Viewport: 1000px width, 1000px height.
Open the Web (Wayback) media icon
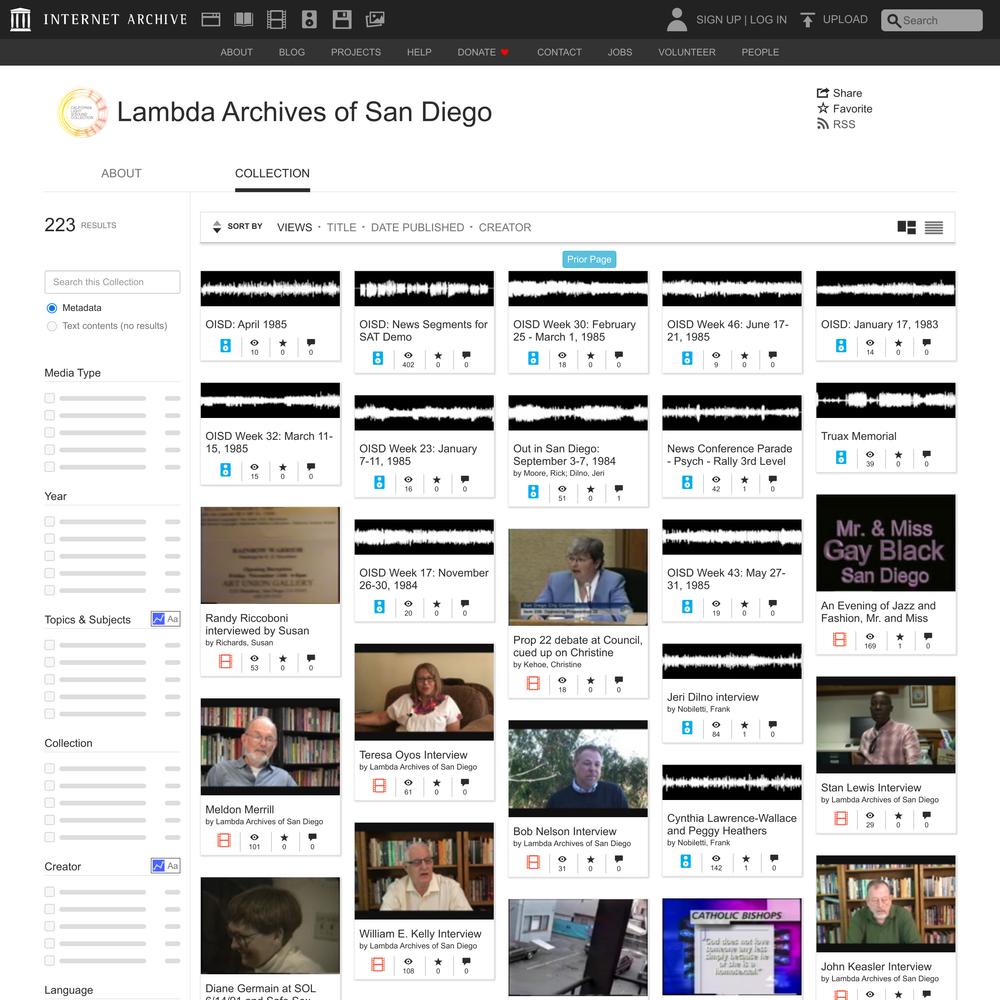[211, 20]
